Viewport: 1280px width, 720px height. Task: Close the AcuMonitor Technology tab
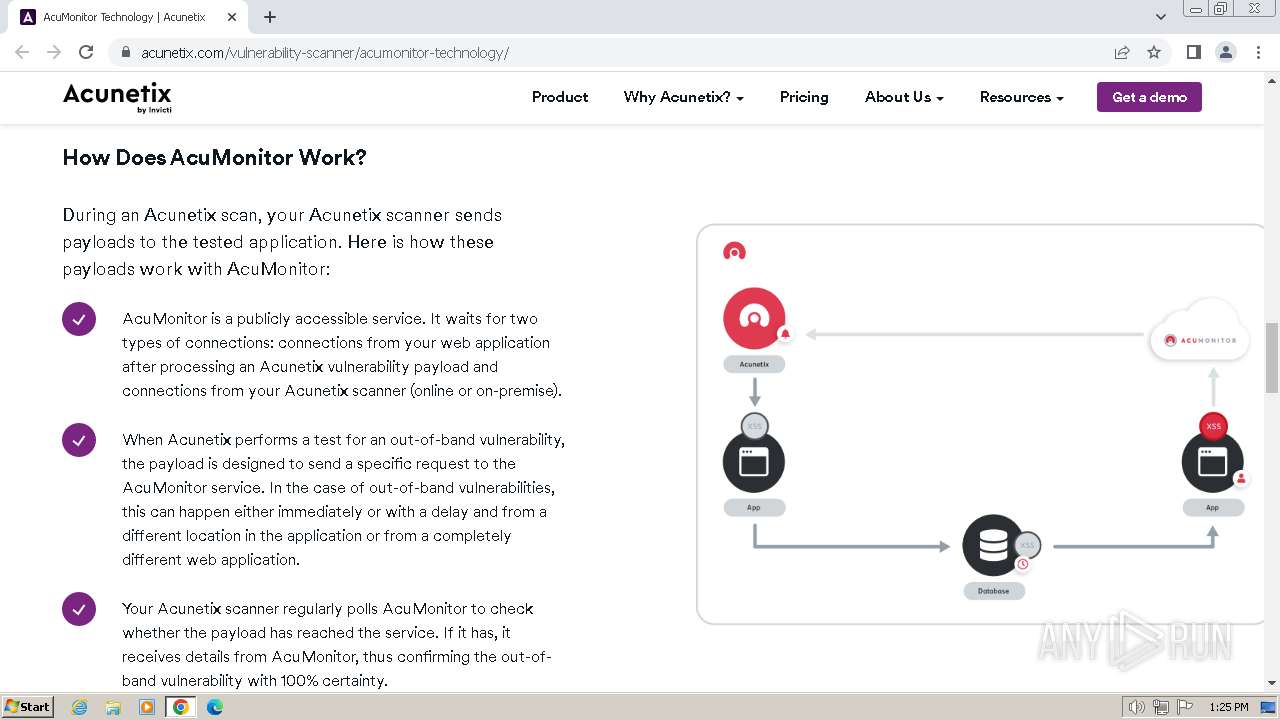click(x=232, y=17)
